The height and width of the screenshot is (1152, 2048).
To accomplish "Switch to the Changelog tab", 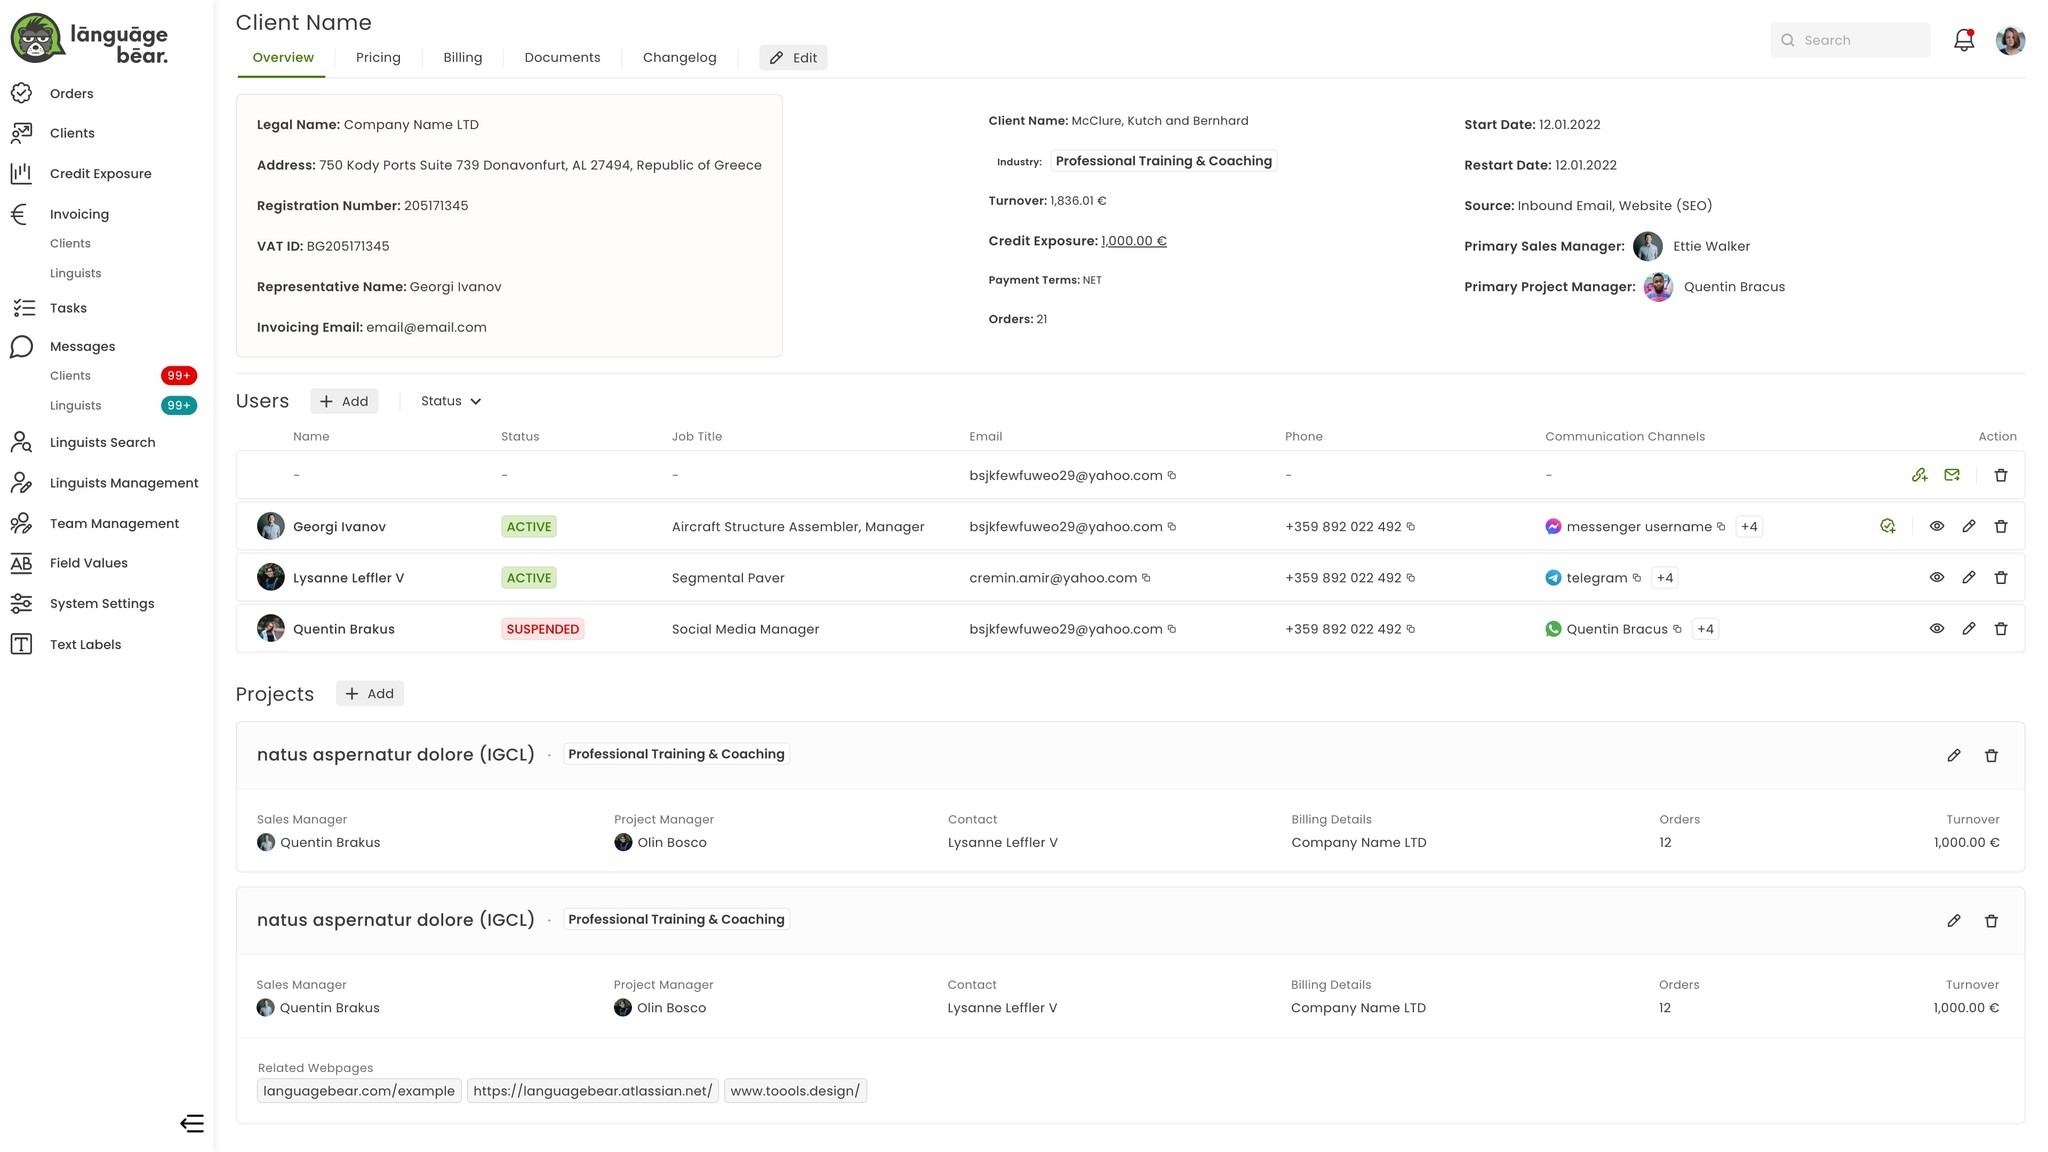I will 679,58.
